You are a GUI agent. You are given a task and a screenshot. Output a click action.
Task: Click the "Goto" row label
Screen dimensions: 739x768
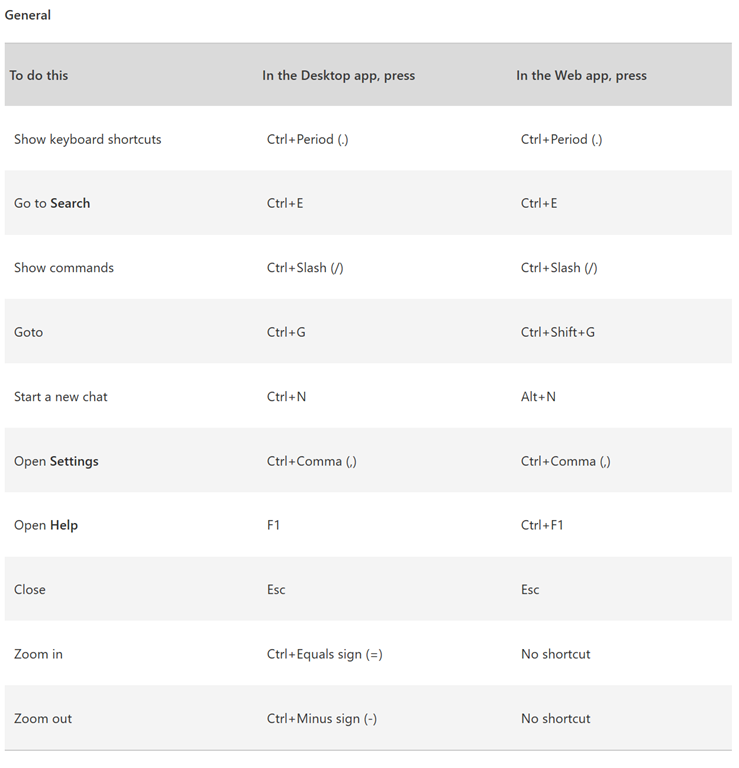pos(28,332)
